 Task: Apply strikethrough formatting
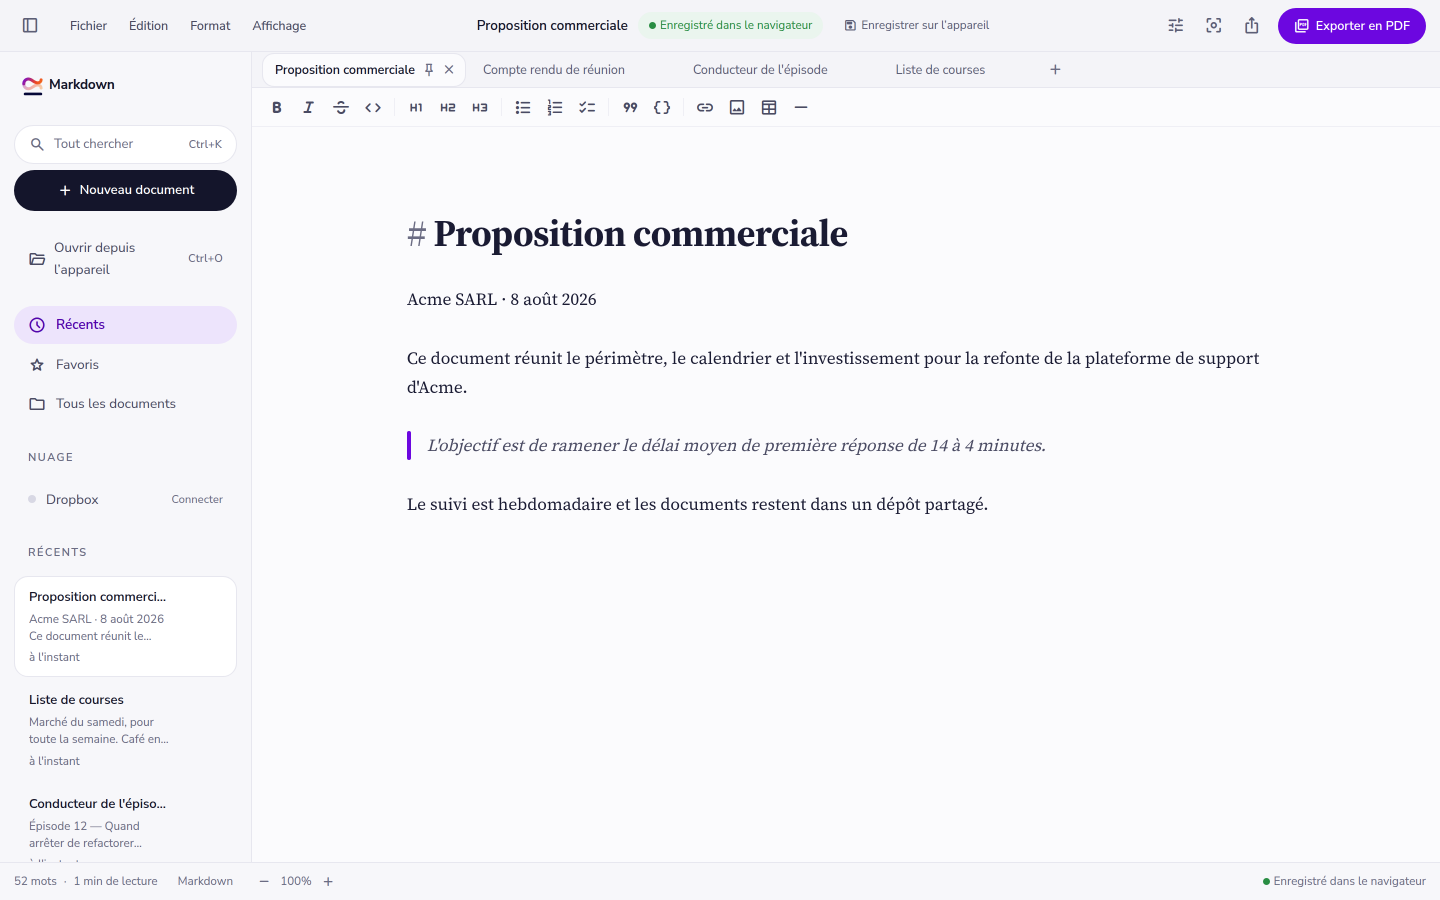pyautogui.click(x=341, y=108)
